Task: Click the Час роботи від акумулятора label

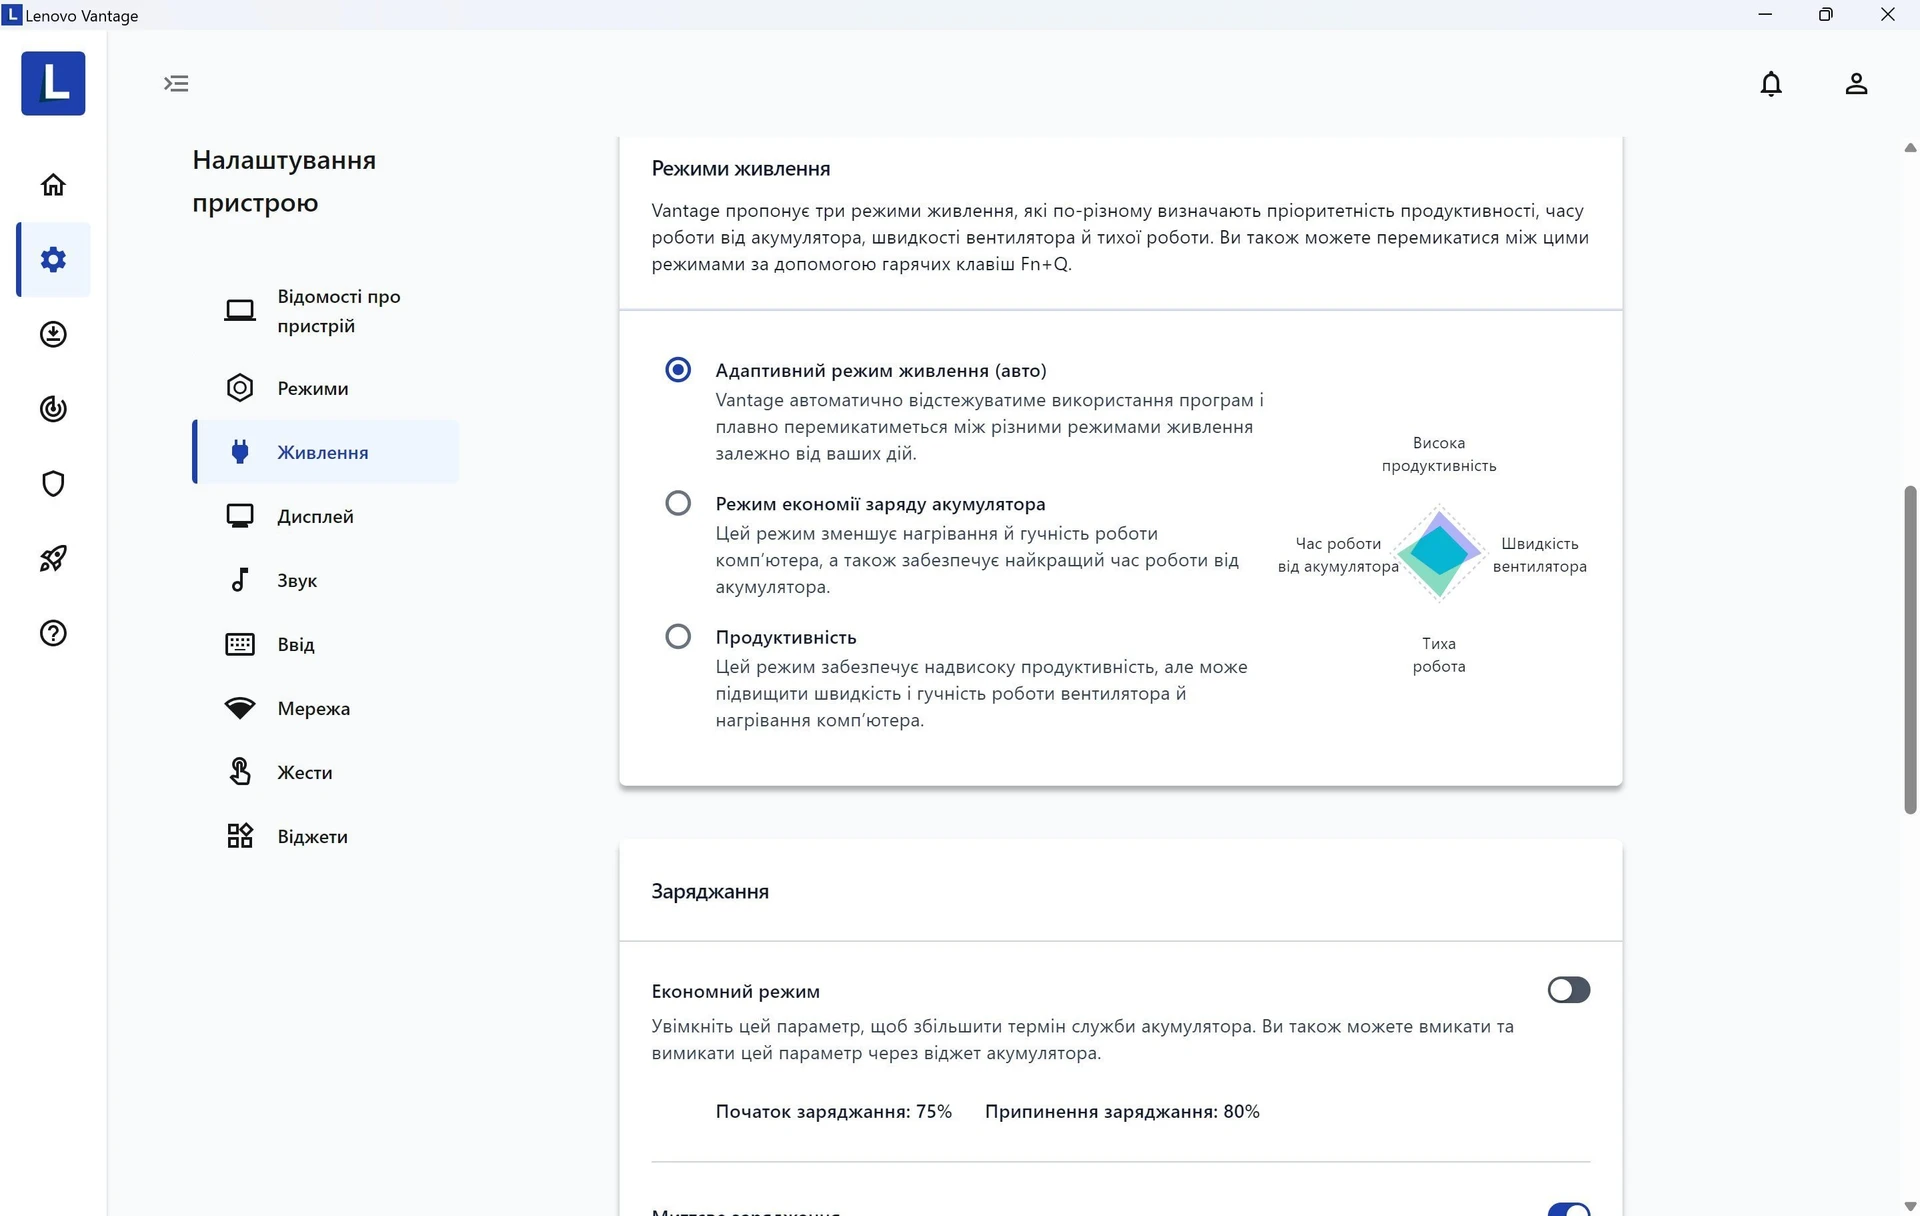Action: (x=1338, y=555)
